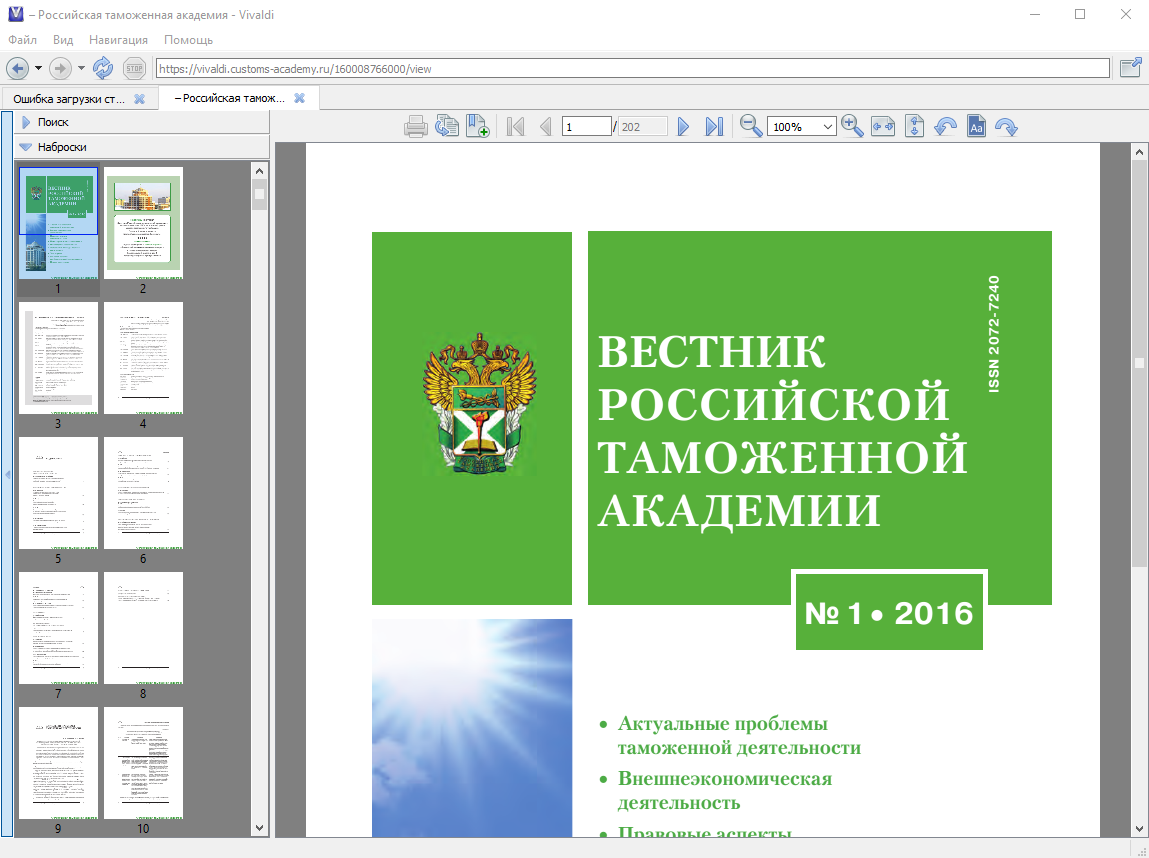Print the document with the printer icon
The image size is (1149, 858).
415,127
